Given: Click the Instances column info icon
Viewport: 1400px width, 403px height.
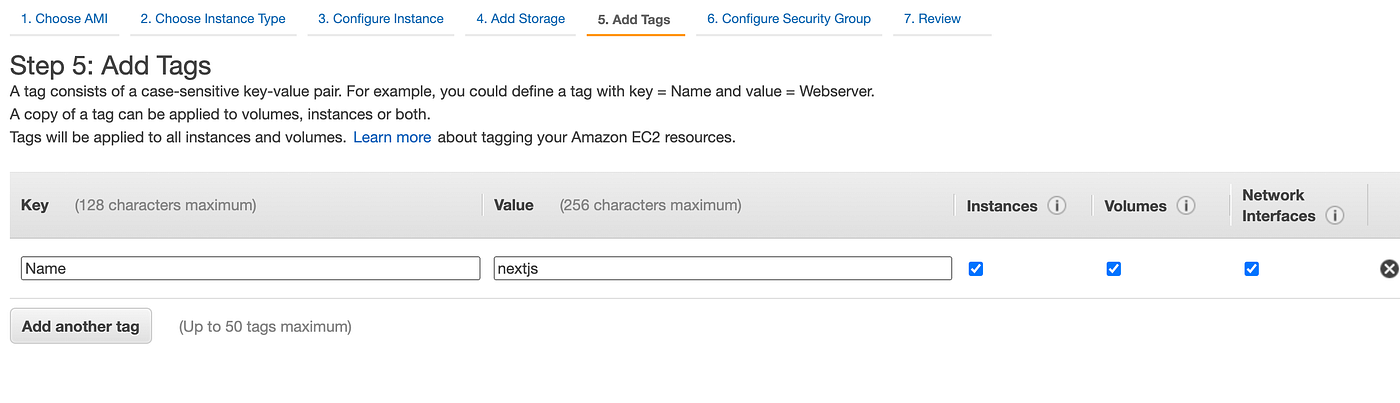Looking at the screenshot, I should (x=1056, y=206).
